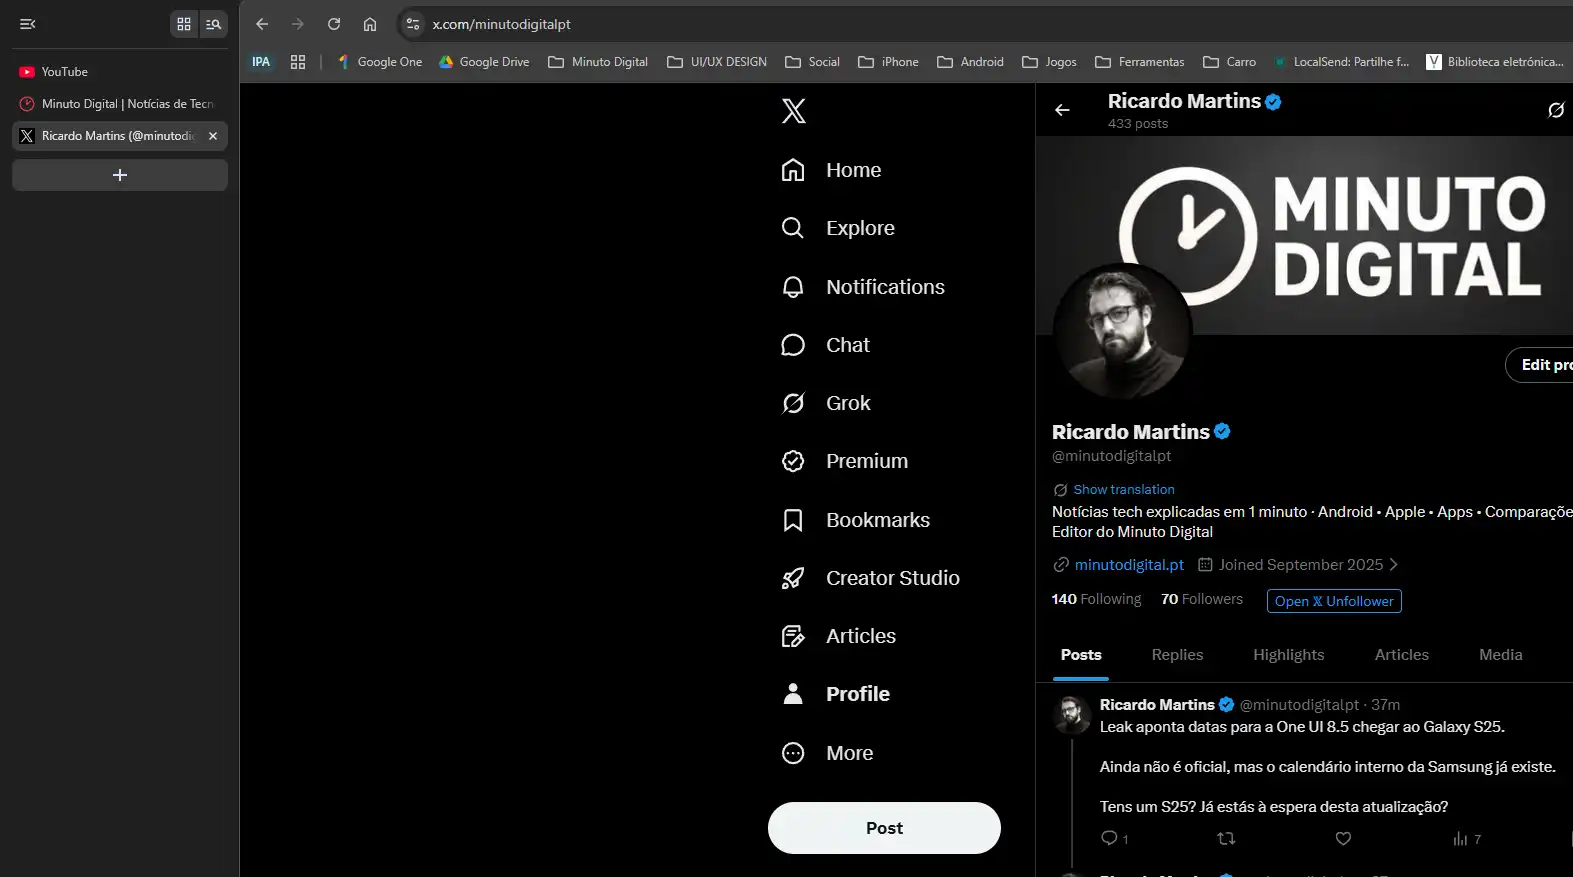Viewport: 1573px width, 877px height.
Task: Open the More menu in the X sidebar
Action: [827, 753]
